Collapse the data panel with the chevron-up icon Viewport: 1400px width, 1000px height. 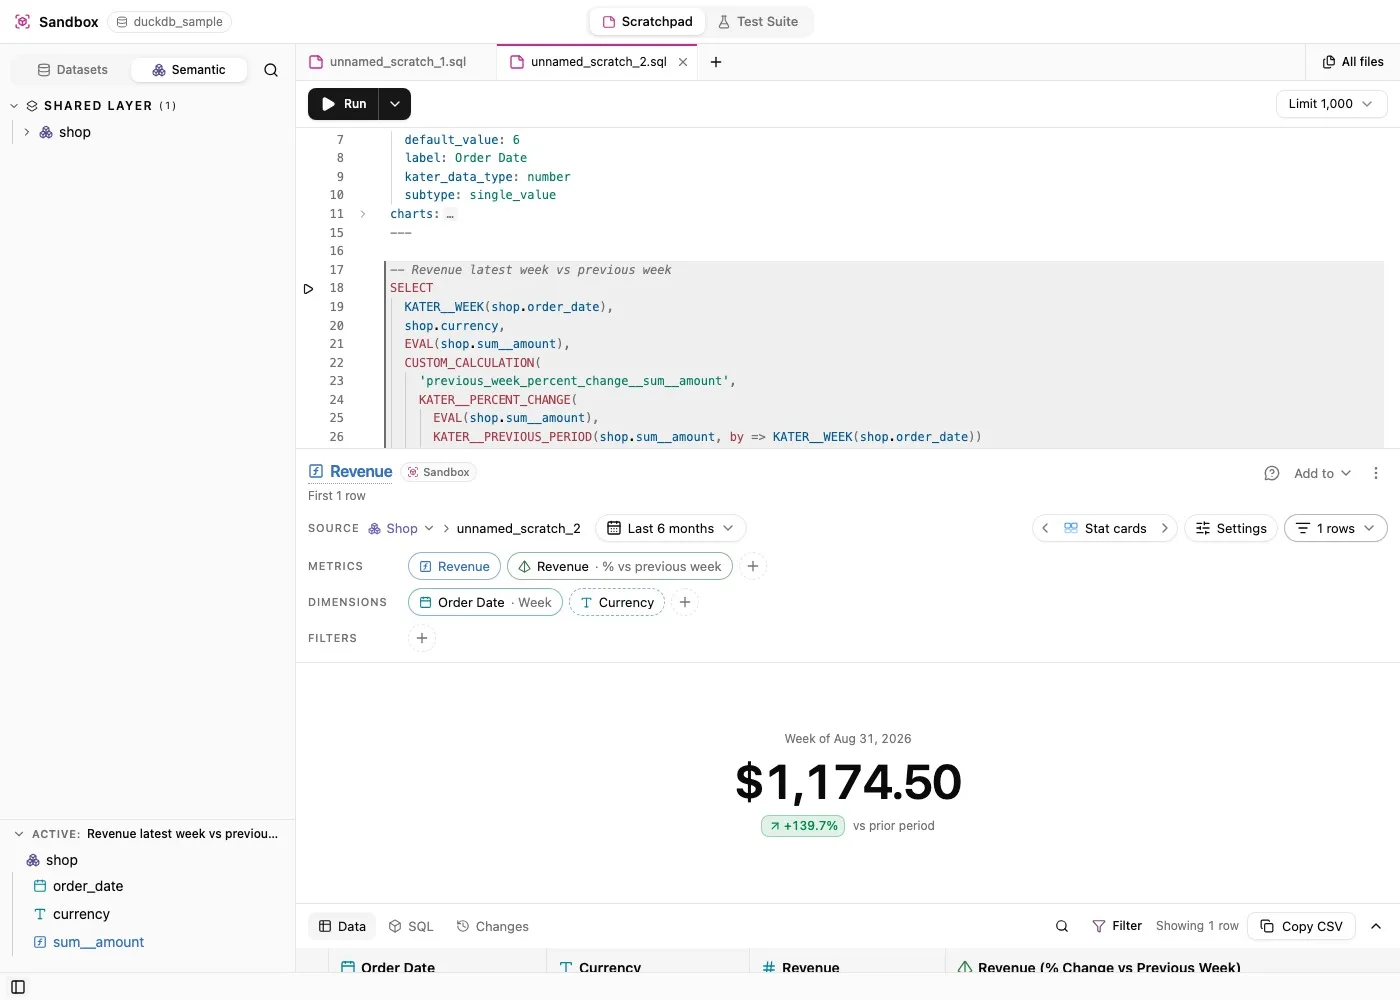click(1376, 926)
